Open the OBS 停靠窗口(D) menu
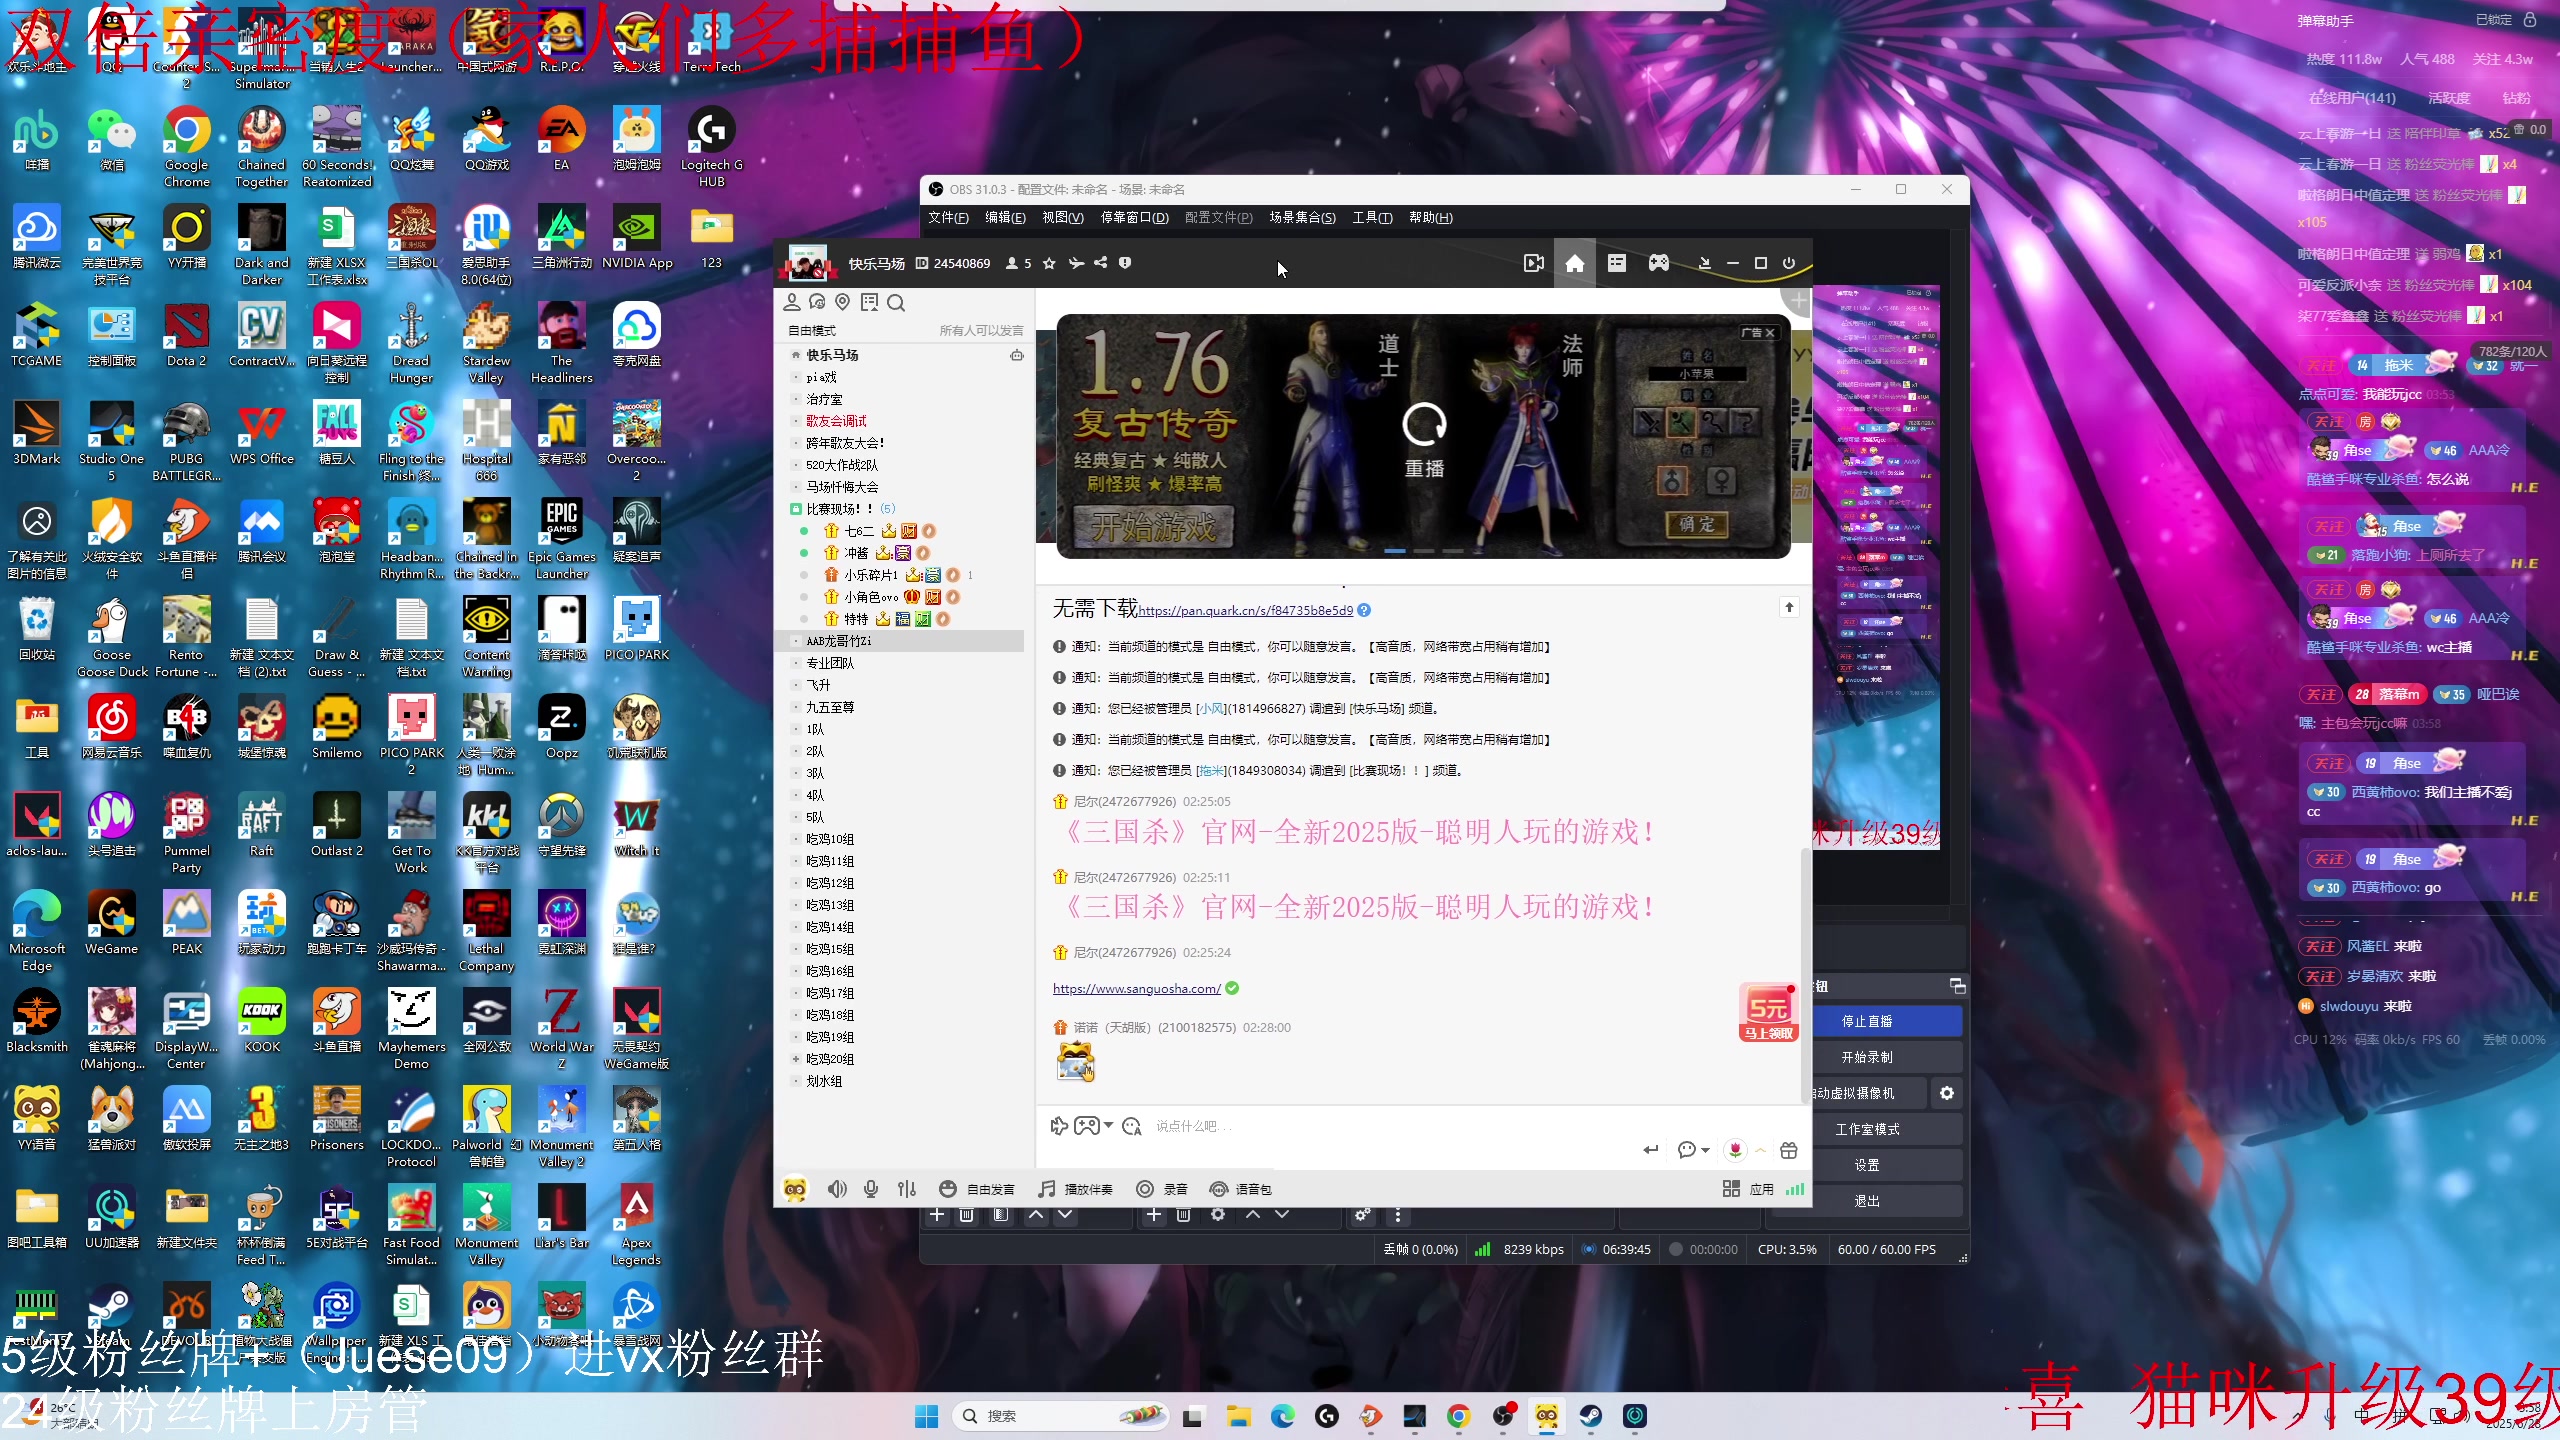The height and width of the screenshot is (1440, 2560). tap(1134, 217)
